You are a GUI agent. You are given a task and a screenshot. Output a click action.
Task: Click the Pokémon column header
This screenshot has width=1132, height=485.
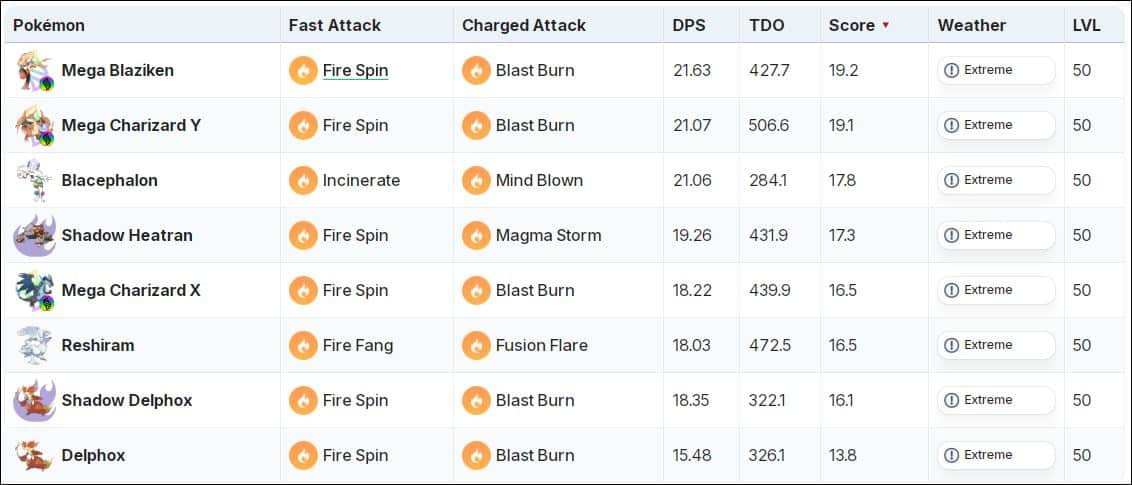(49, 25)
